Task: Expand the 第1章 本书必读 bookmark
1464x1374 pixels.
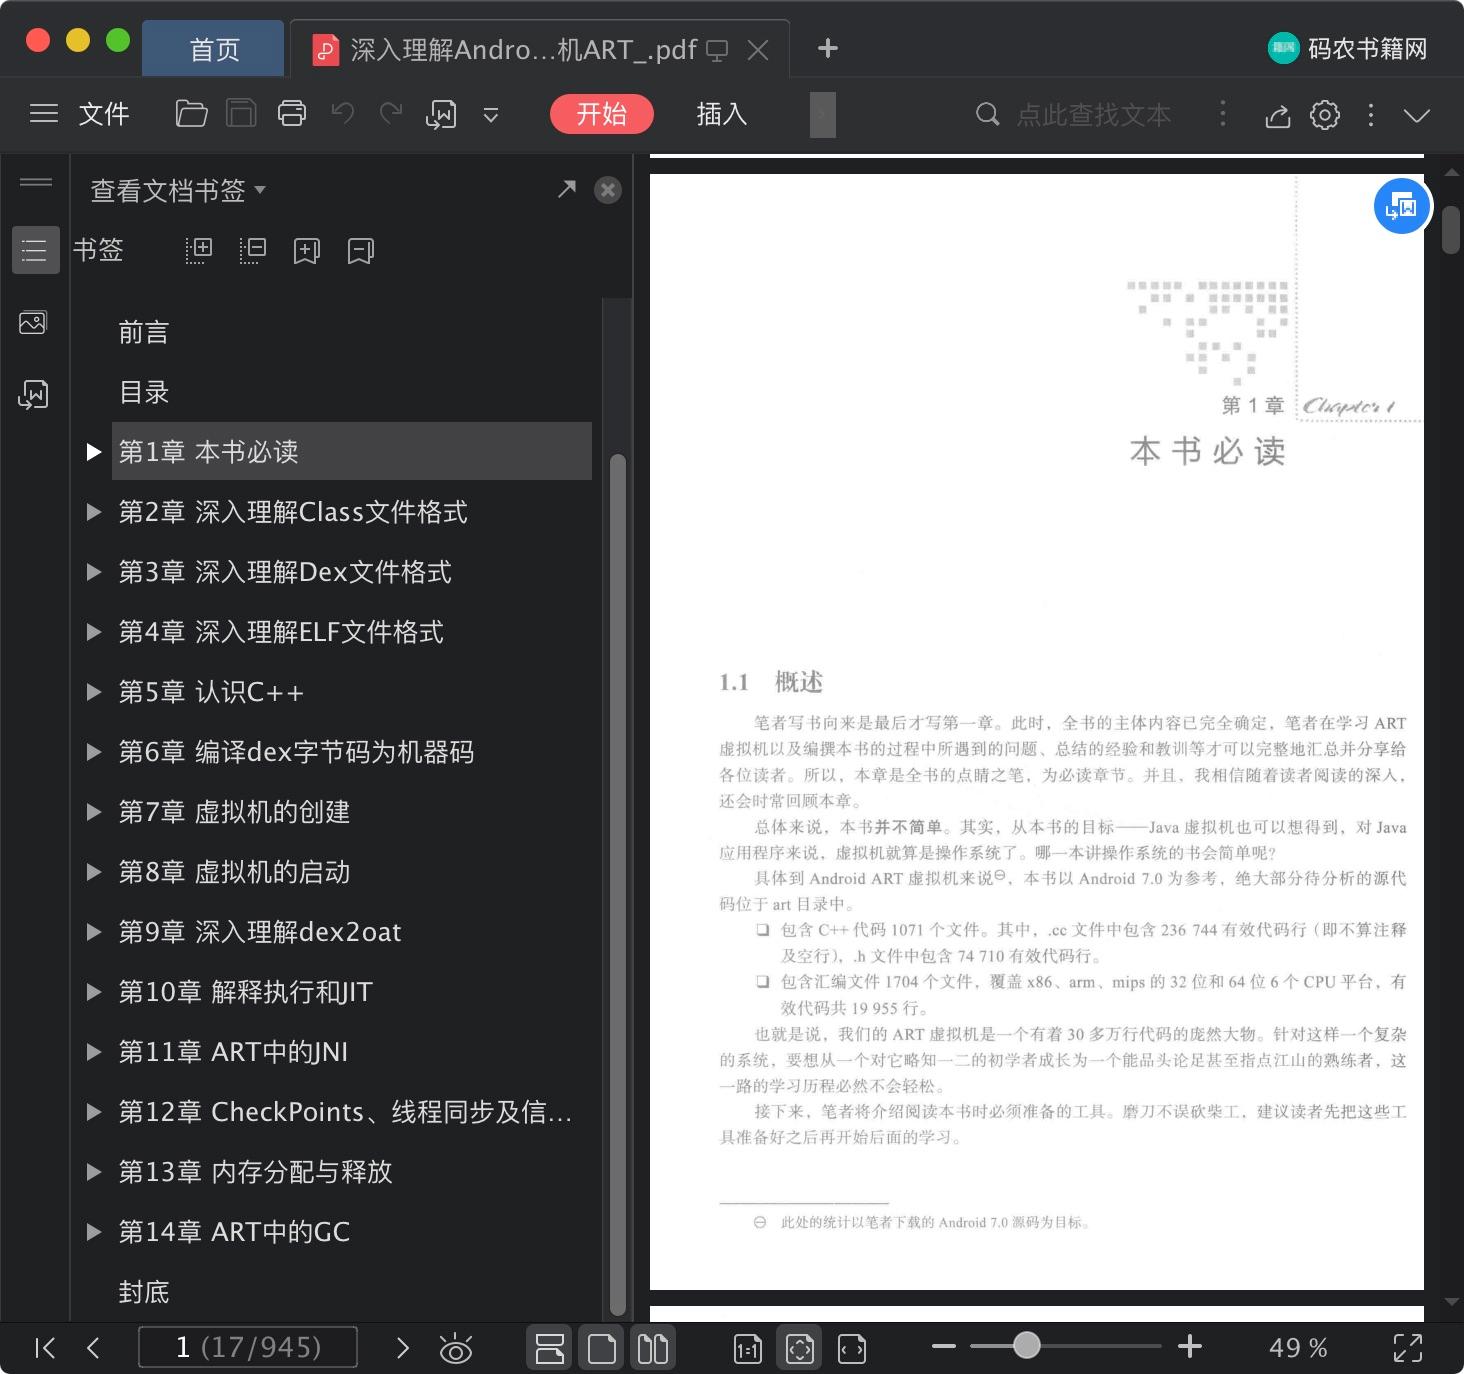Action: 94,452
